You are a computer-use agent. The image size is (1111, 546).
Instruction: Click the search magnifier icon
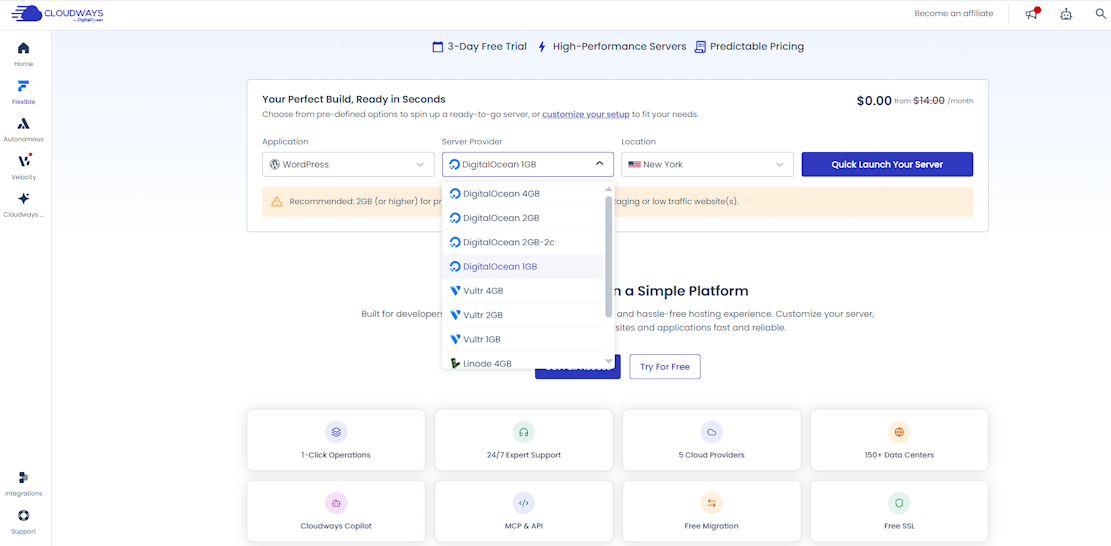tap(1100, 13)
